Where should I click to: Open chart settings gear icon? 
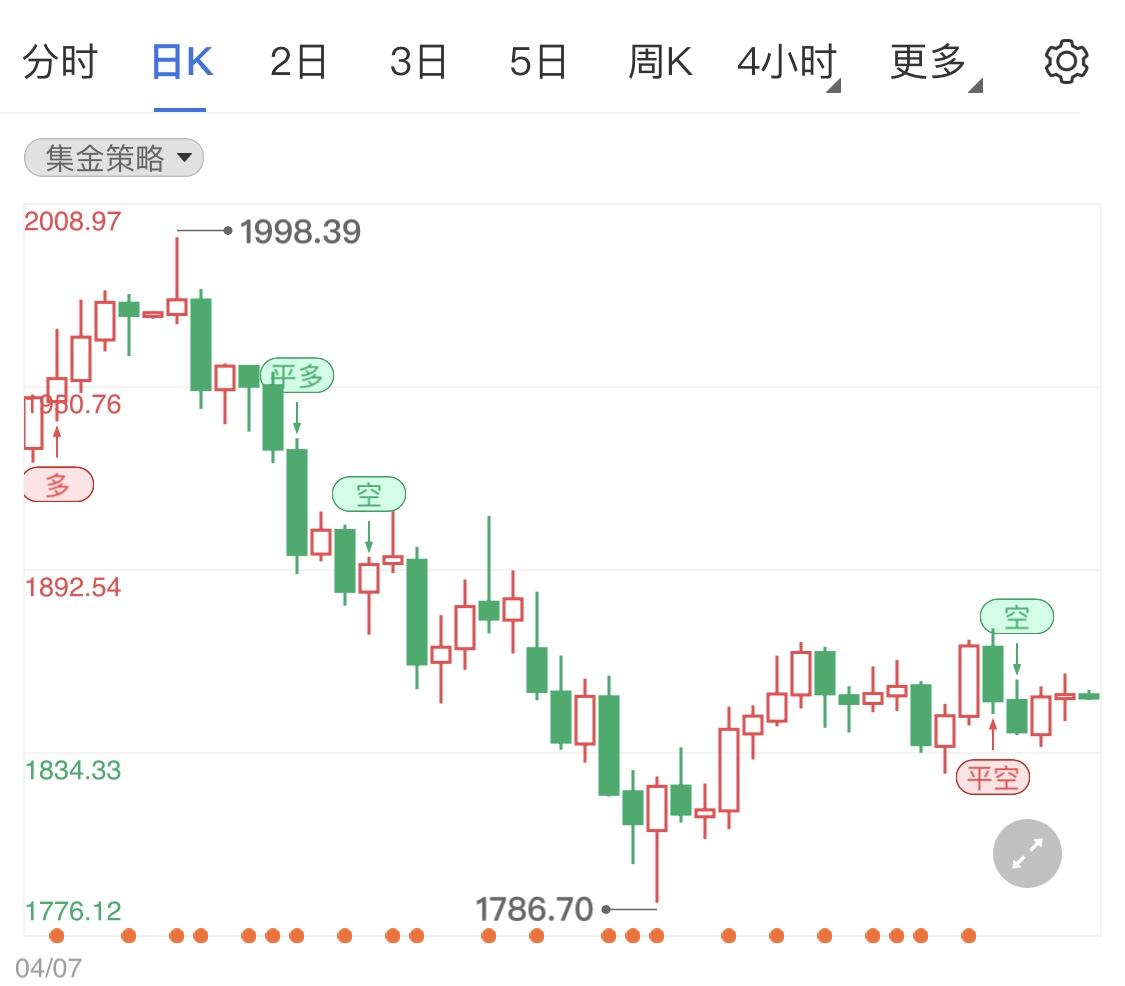pos(1065,62)
